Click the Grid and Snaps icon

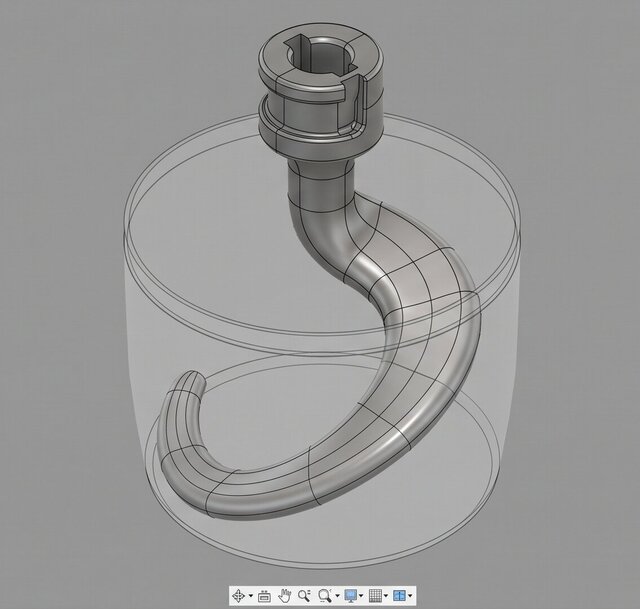(375, 596)
